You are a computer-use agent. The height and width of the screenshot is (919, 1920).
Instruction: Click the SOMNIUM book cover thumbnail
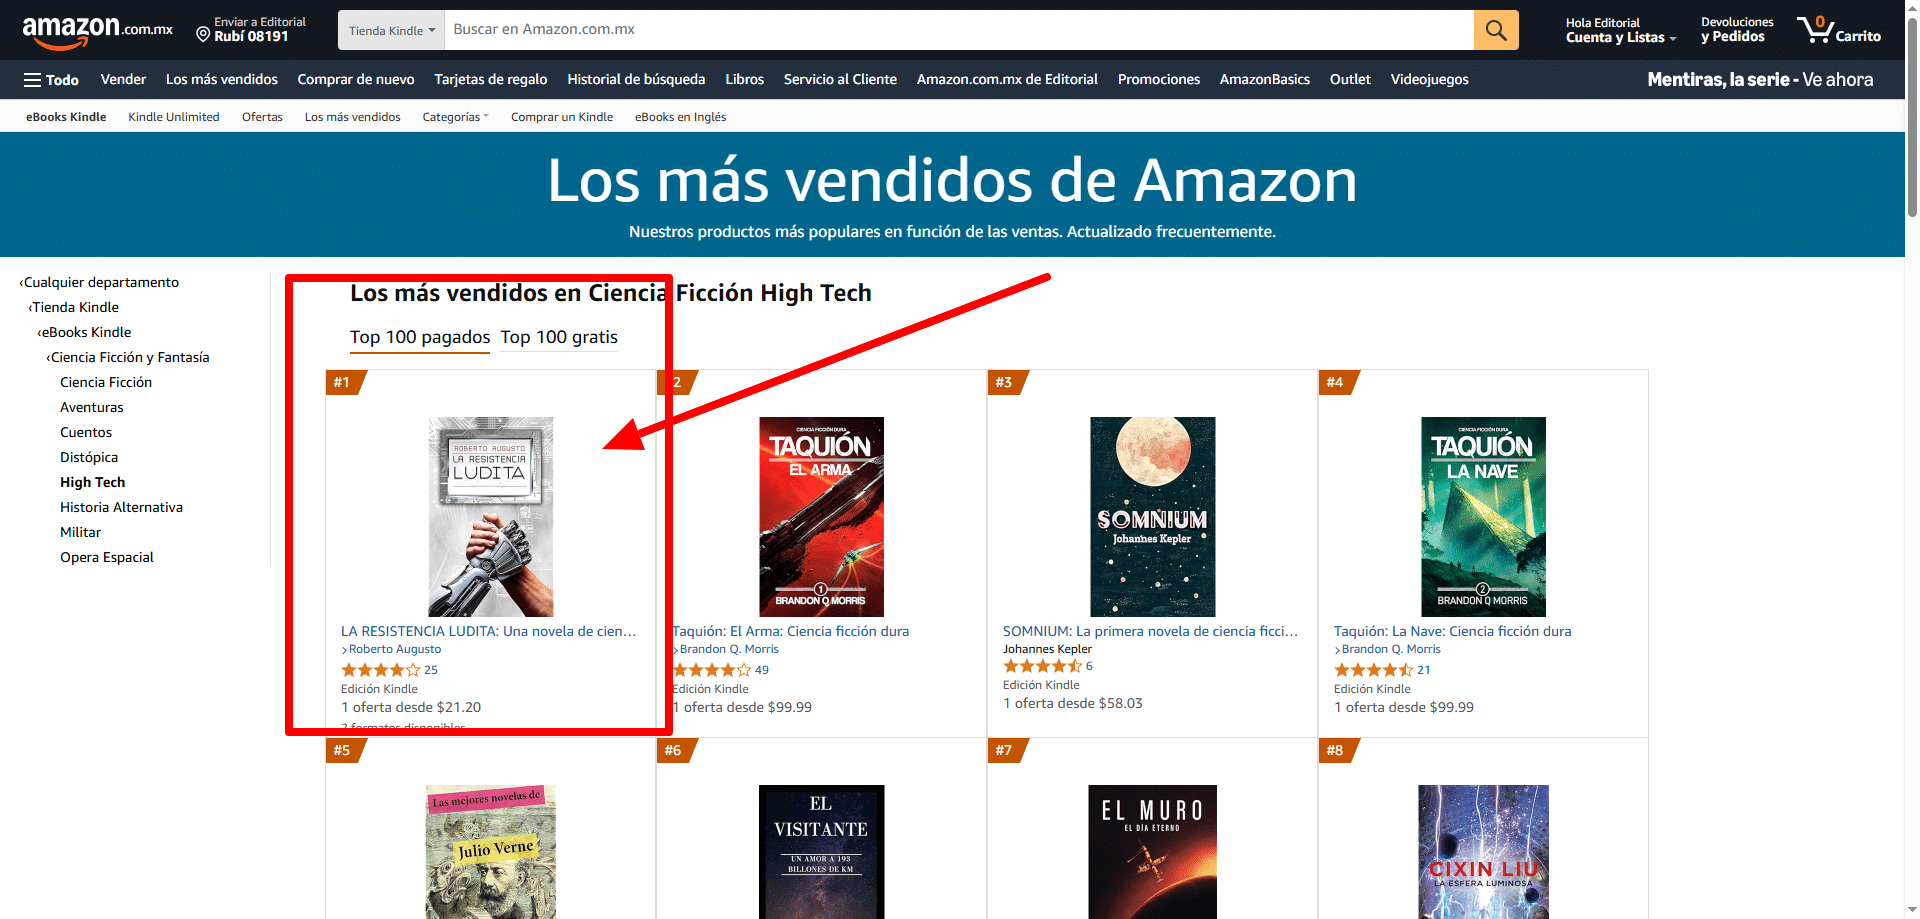tap(1153, 517)
